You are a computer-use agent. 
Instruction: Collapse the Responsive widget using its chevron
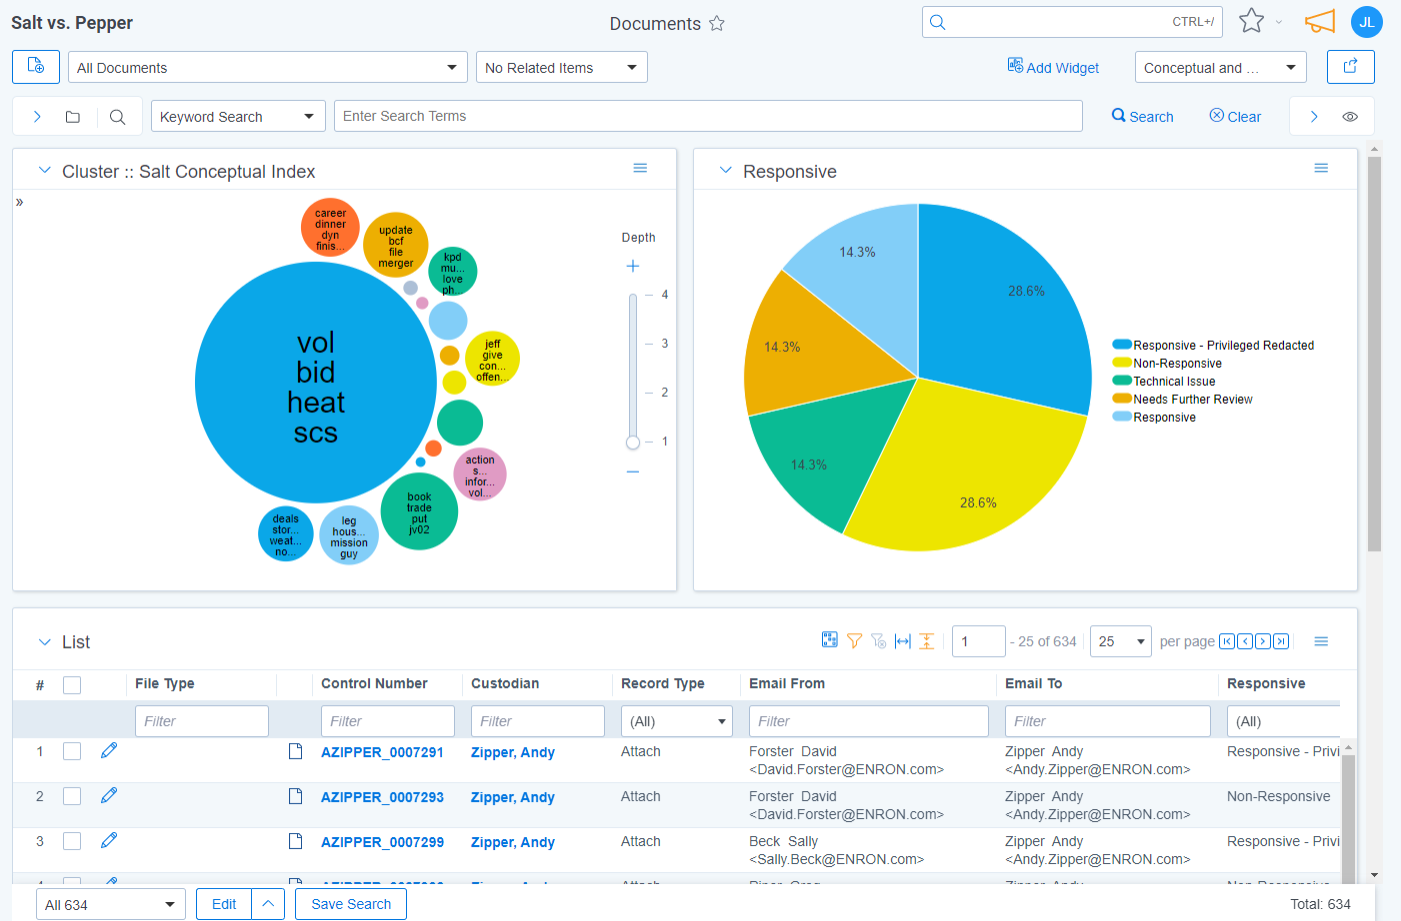(x=725, y=170)
